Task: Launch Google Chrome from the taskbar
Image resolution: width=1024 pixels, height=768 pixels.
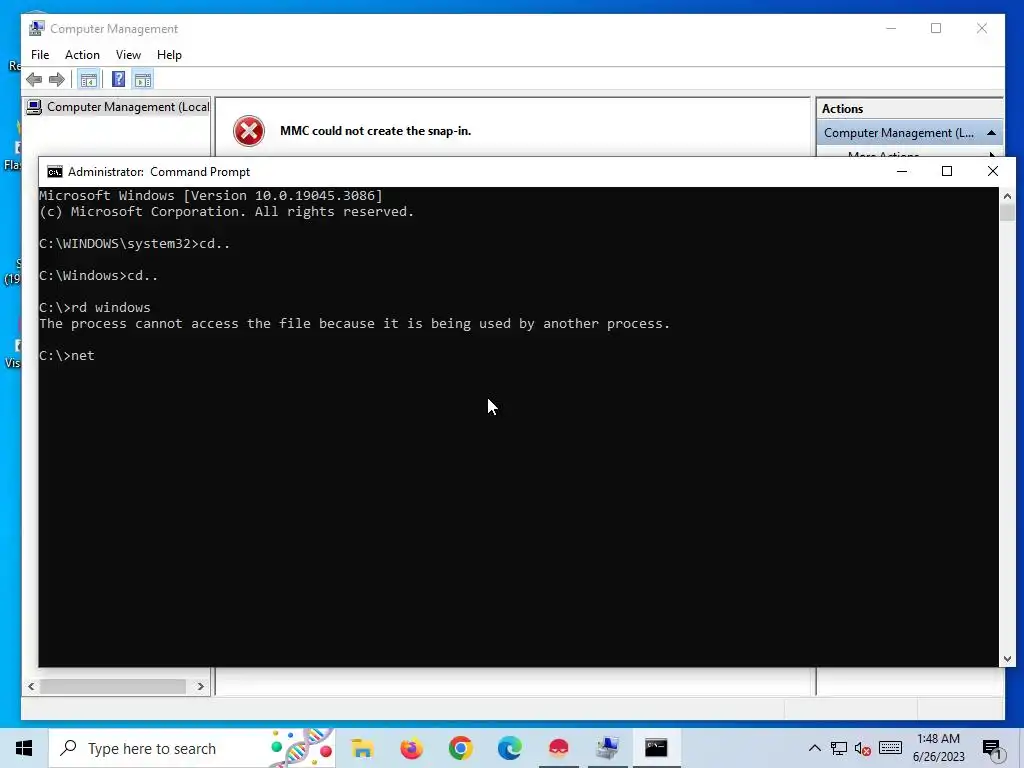Action: point(460,748)
